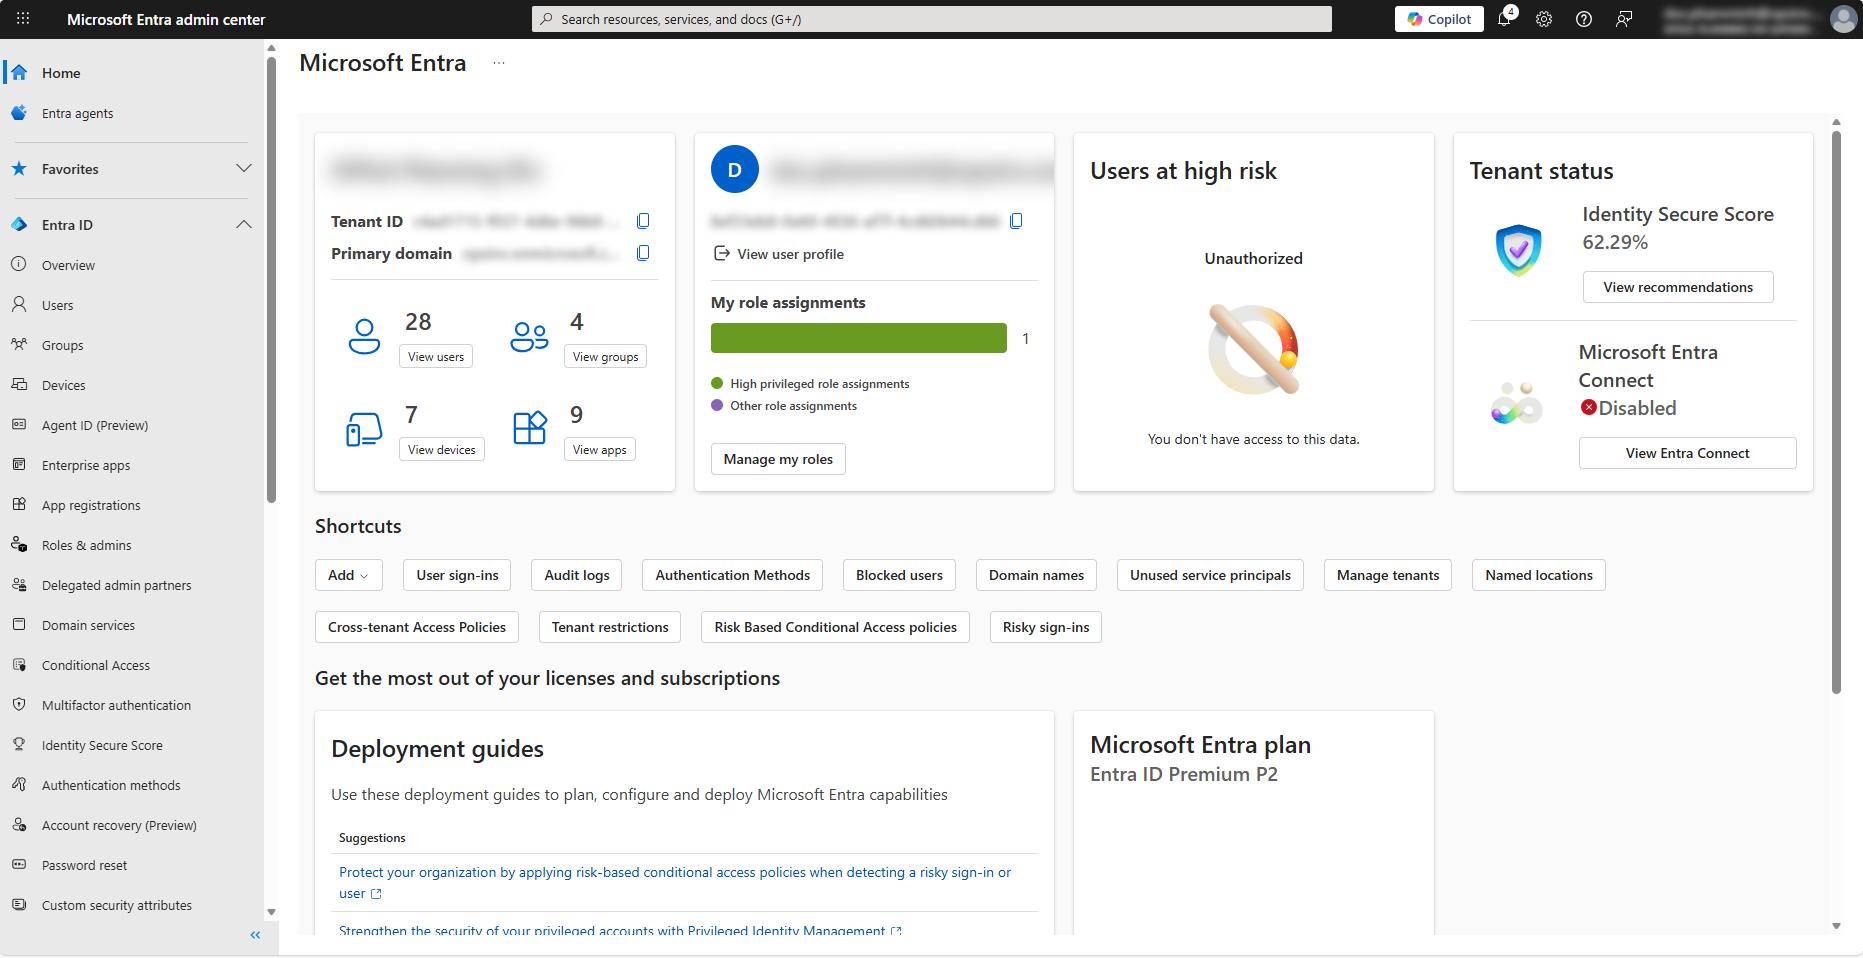1863x958 pixels.
Task: Open the notifications bell icon
Action: (1504, 19)
